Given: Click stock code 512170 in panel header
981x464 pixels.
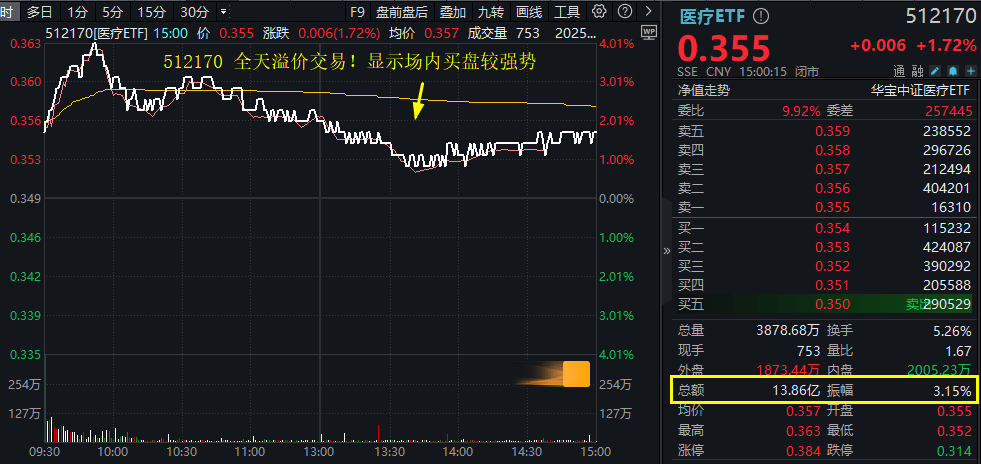Looking at the screenshot, I should pyautogui.click(x=940, y=17).
